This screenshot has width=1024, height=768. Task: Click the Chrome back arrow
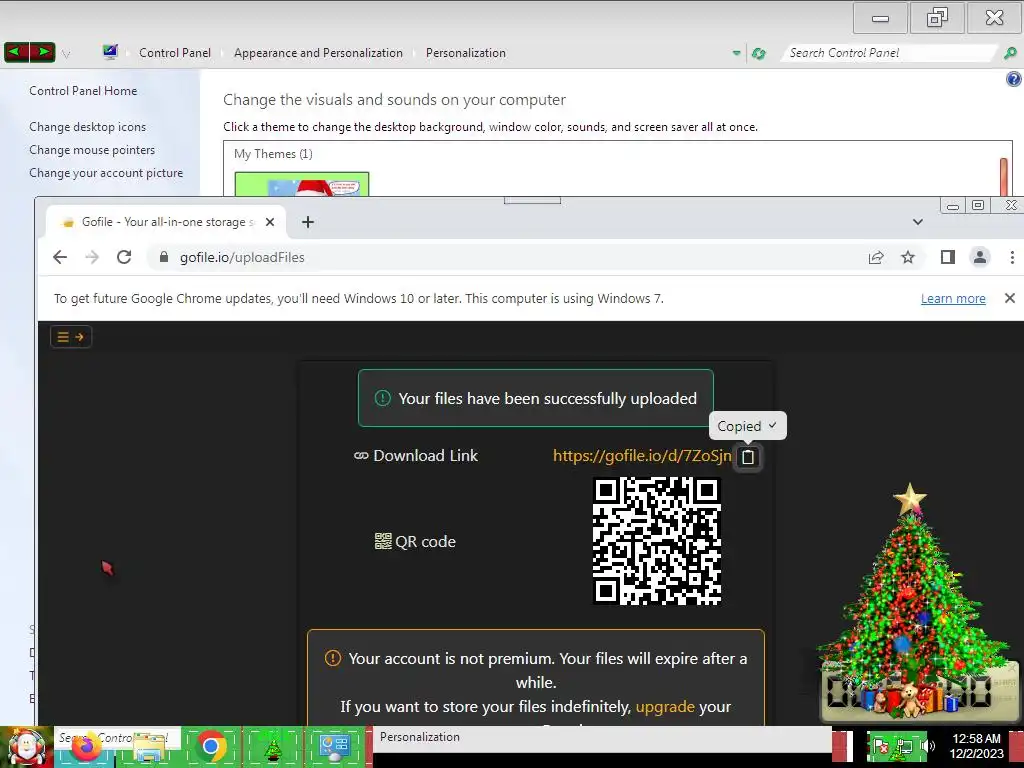tap(60, 257)
